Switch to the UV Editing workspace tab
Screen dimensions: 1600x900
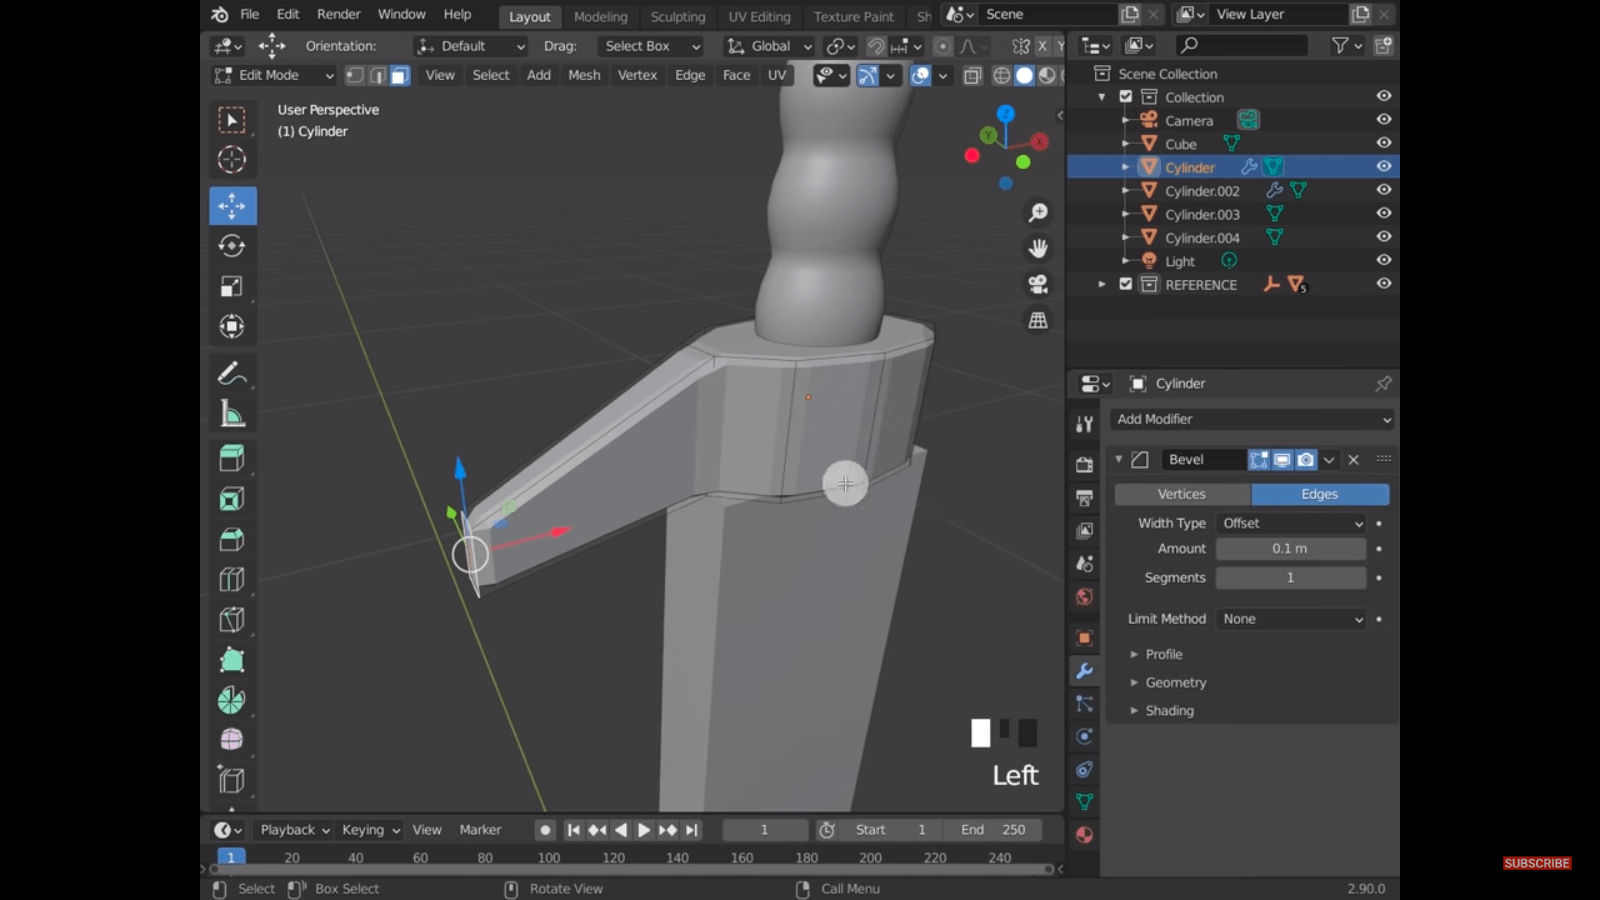coord(759,16)
